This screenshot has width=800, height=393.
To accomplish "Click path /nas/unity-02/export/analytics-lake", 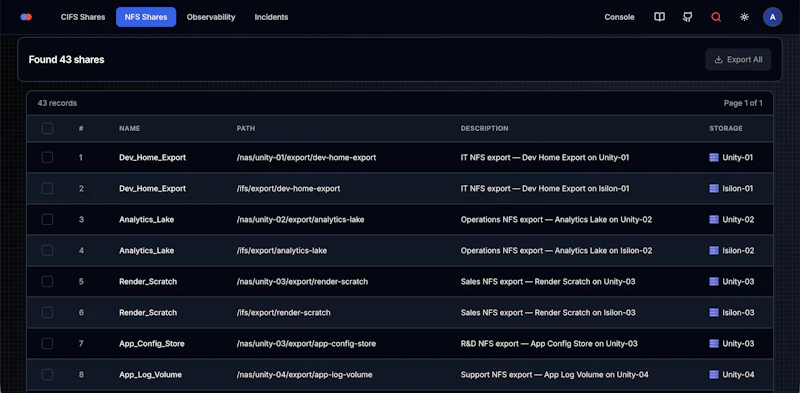I will [300, 219].
